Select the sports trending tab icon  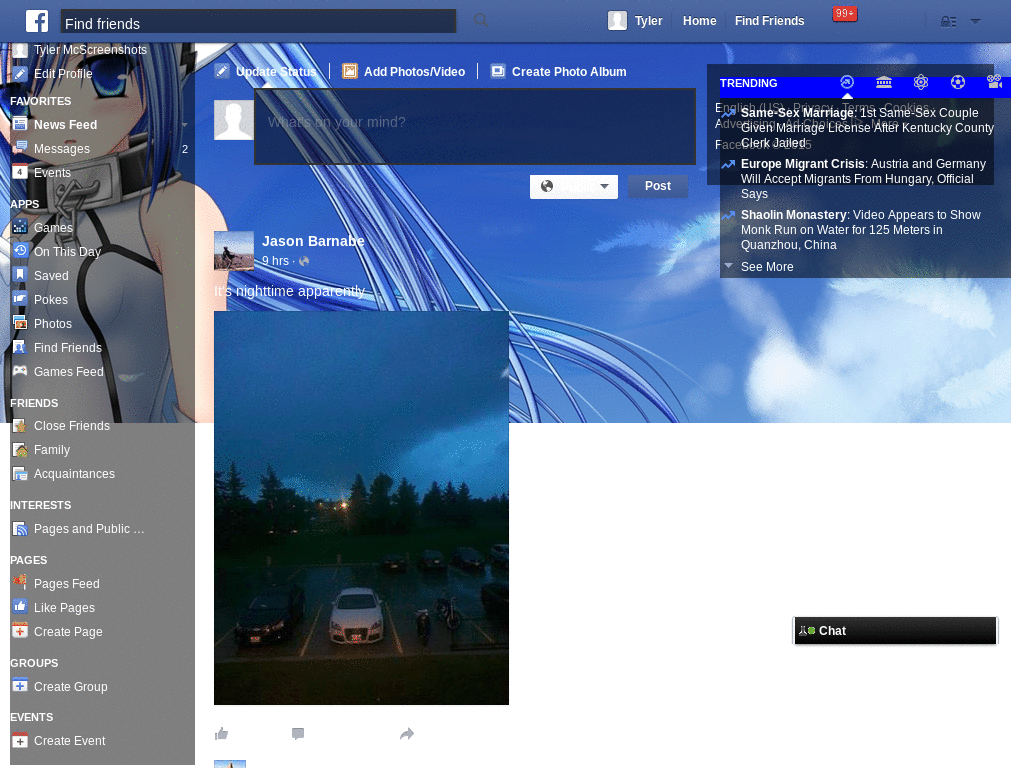click(957, 82)
